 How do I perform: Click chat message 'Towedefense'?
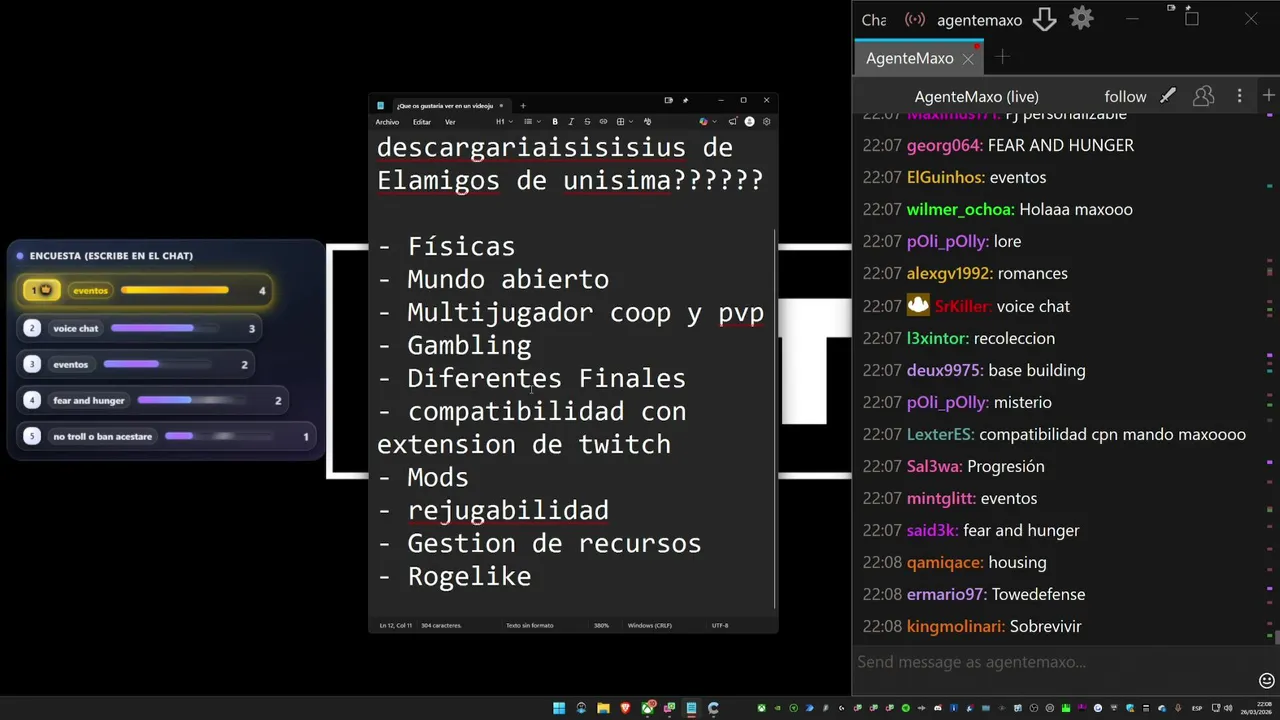tap(1038, 594)
